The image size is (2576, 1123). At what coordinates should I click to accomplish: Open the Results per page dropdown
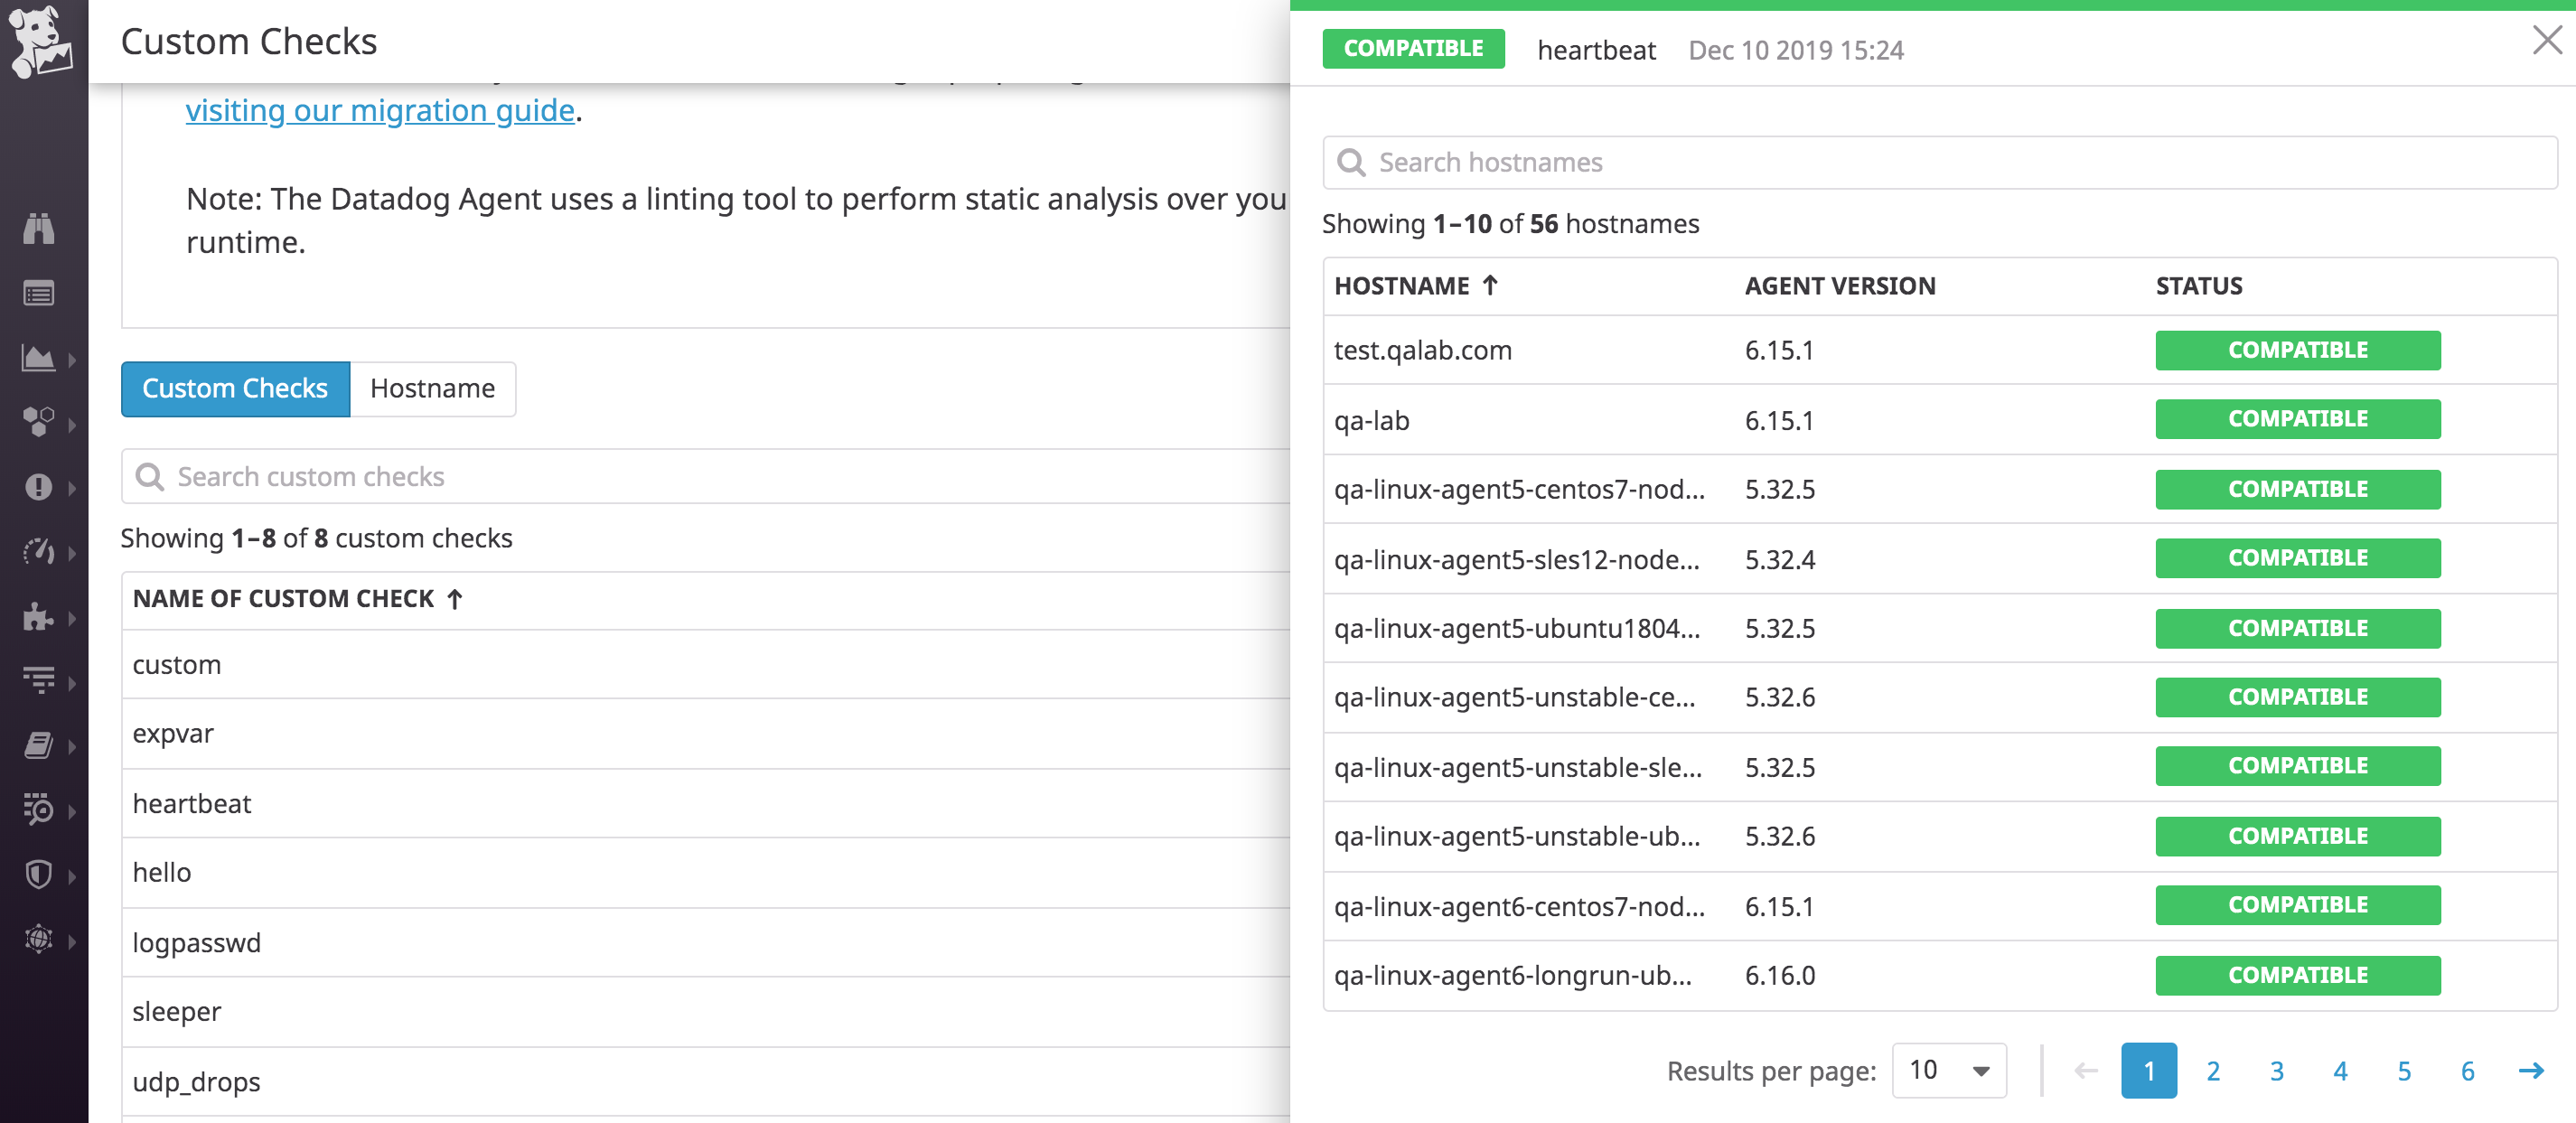pos(1948,1070)
